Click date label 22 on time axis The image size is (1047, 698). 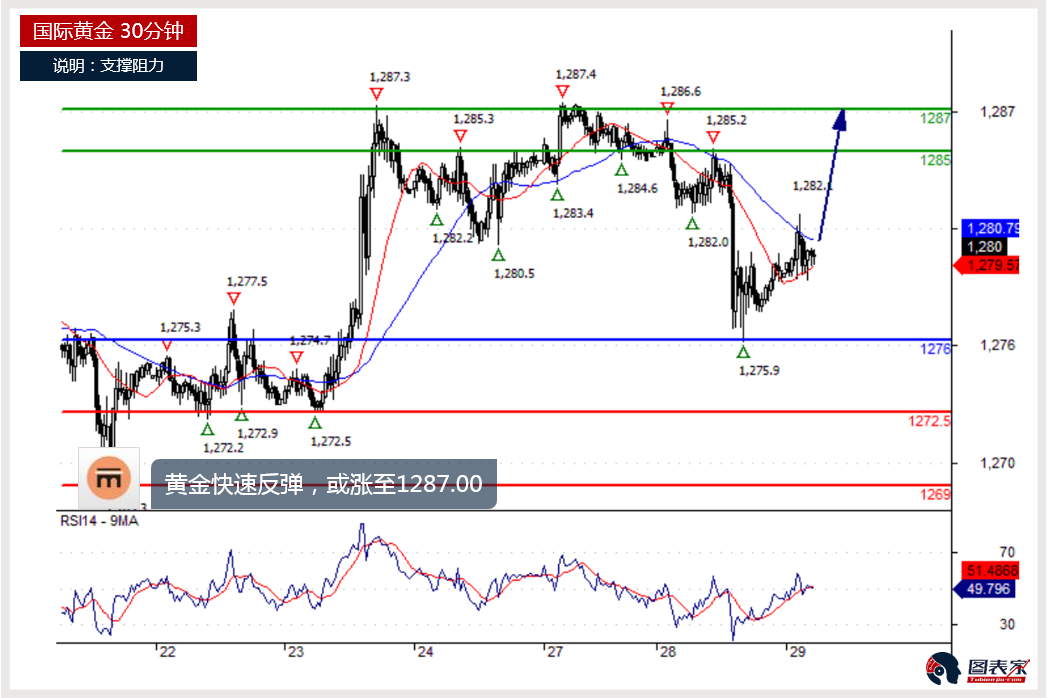point(167,652)
